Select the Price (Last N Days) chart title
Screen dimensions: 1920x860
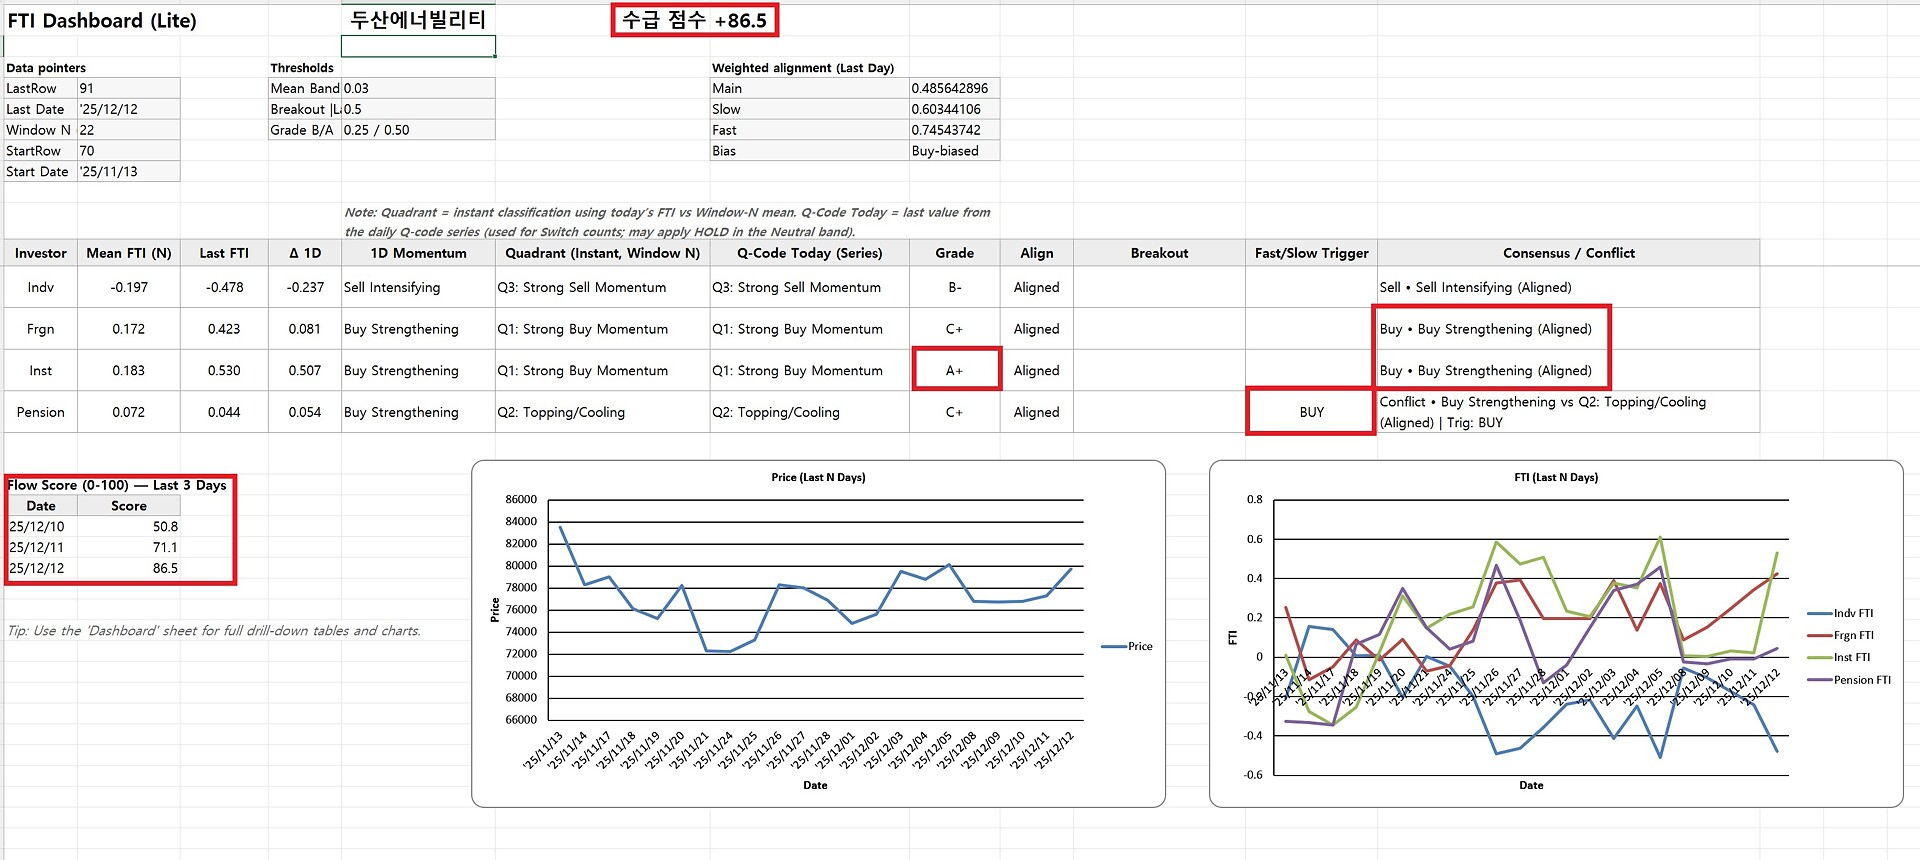[x=818, y=477]
